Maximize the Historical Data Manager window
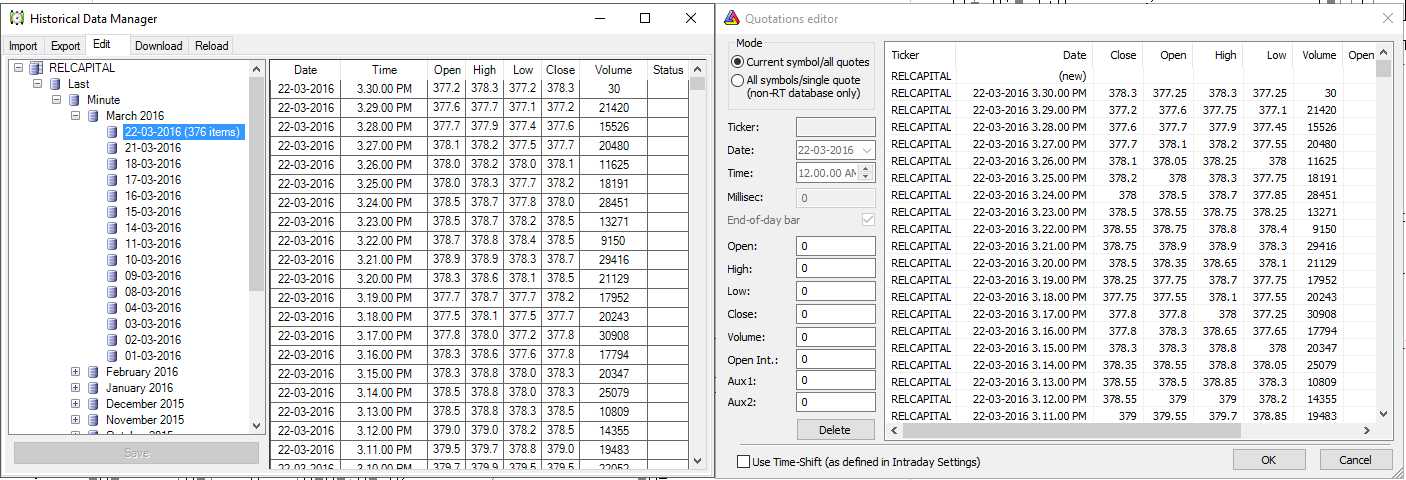Viewport: 1406px width, 480px height. [645, 18]
